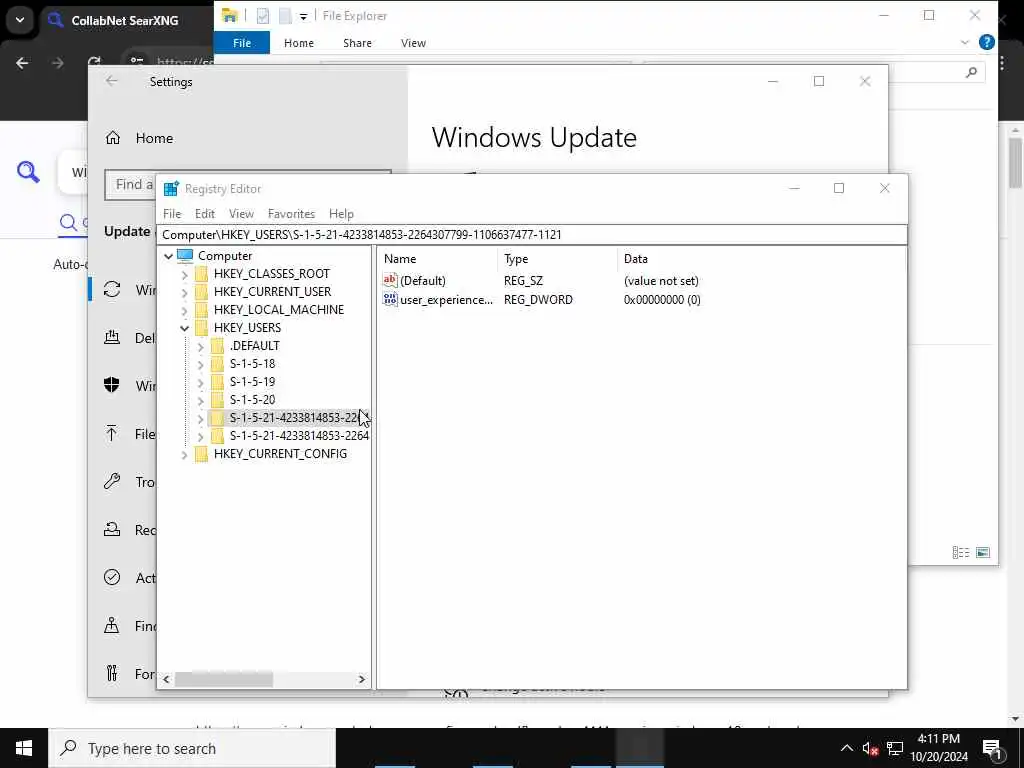Select the S-1-5-19 key
The width and height of the screenshot is (1024, 768).
(252, 381)
